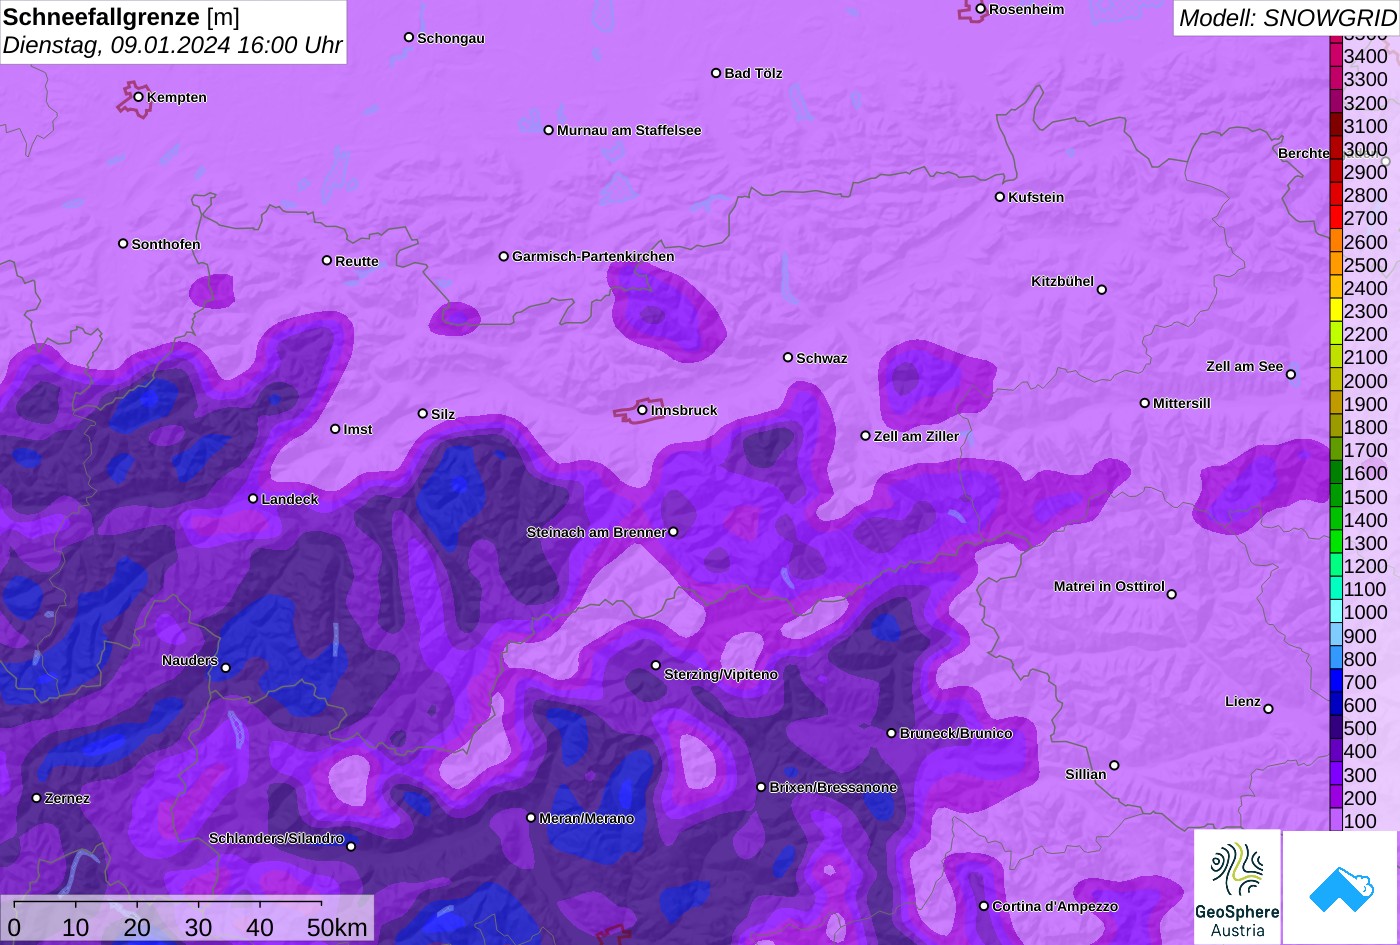
Task: Click the Meran/Merano marker
Action: click(x=530, y=818)
